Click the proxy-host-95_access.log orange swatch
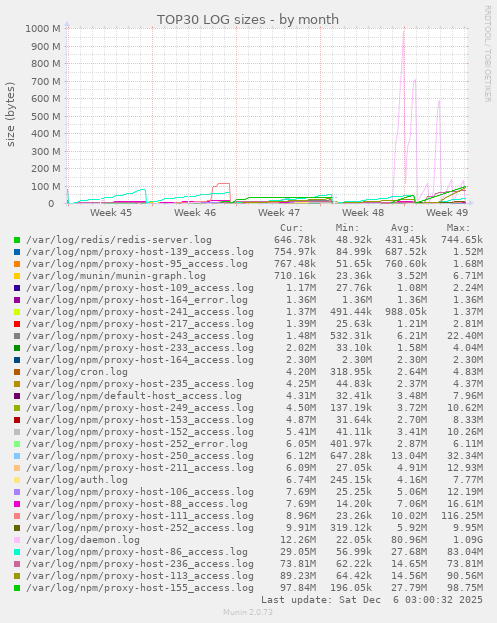The width and height of the screenshot is (497, 623). tap(17, 264)
